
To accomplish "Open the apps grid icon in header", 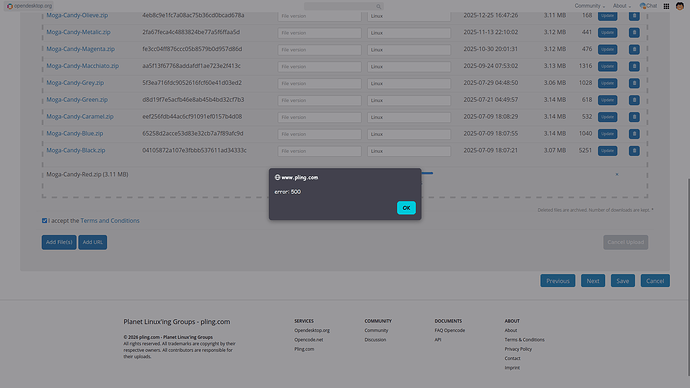I will [666, 6].
